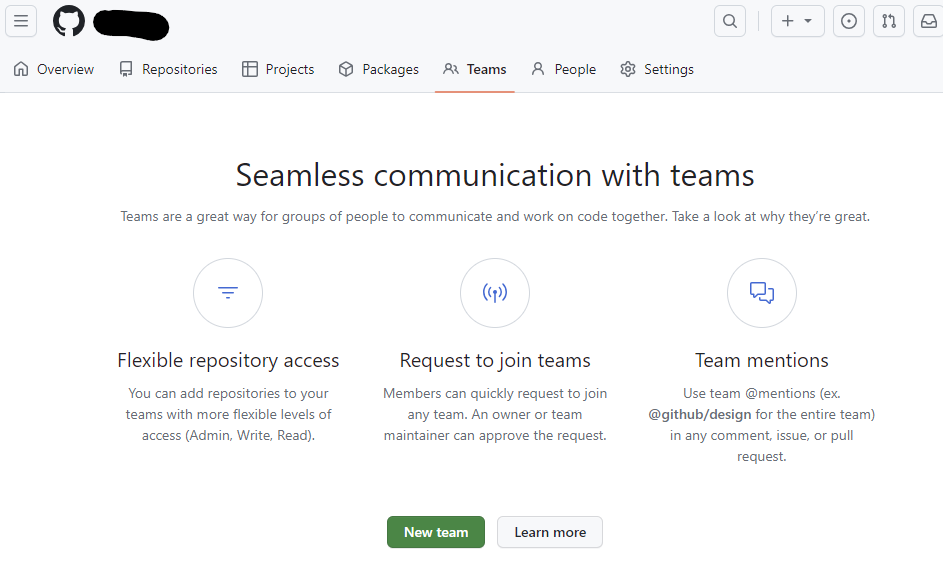Select the active Teams tab

coord(475,69)
